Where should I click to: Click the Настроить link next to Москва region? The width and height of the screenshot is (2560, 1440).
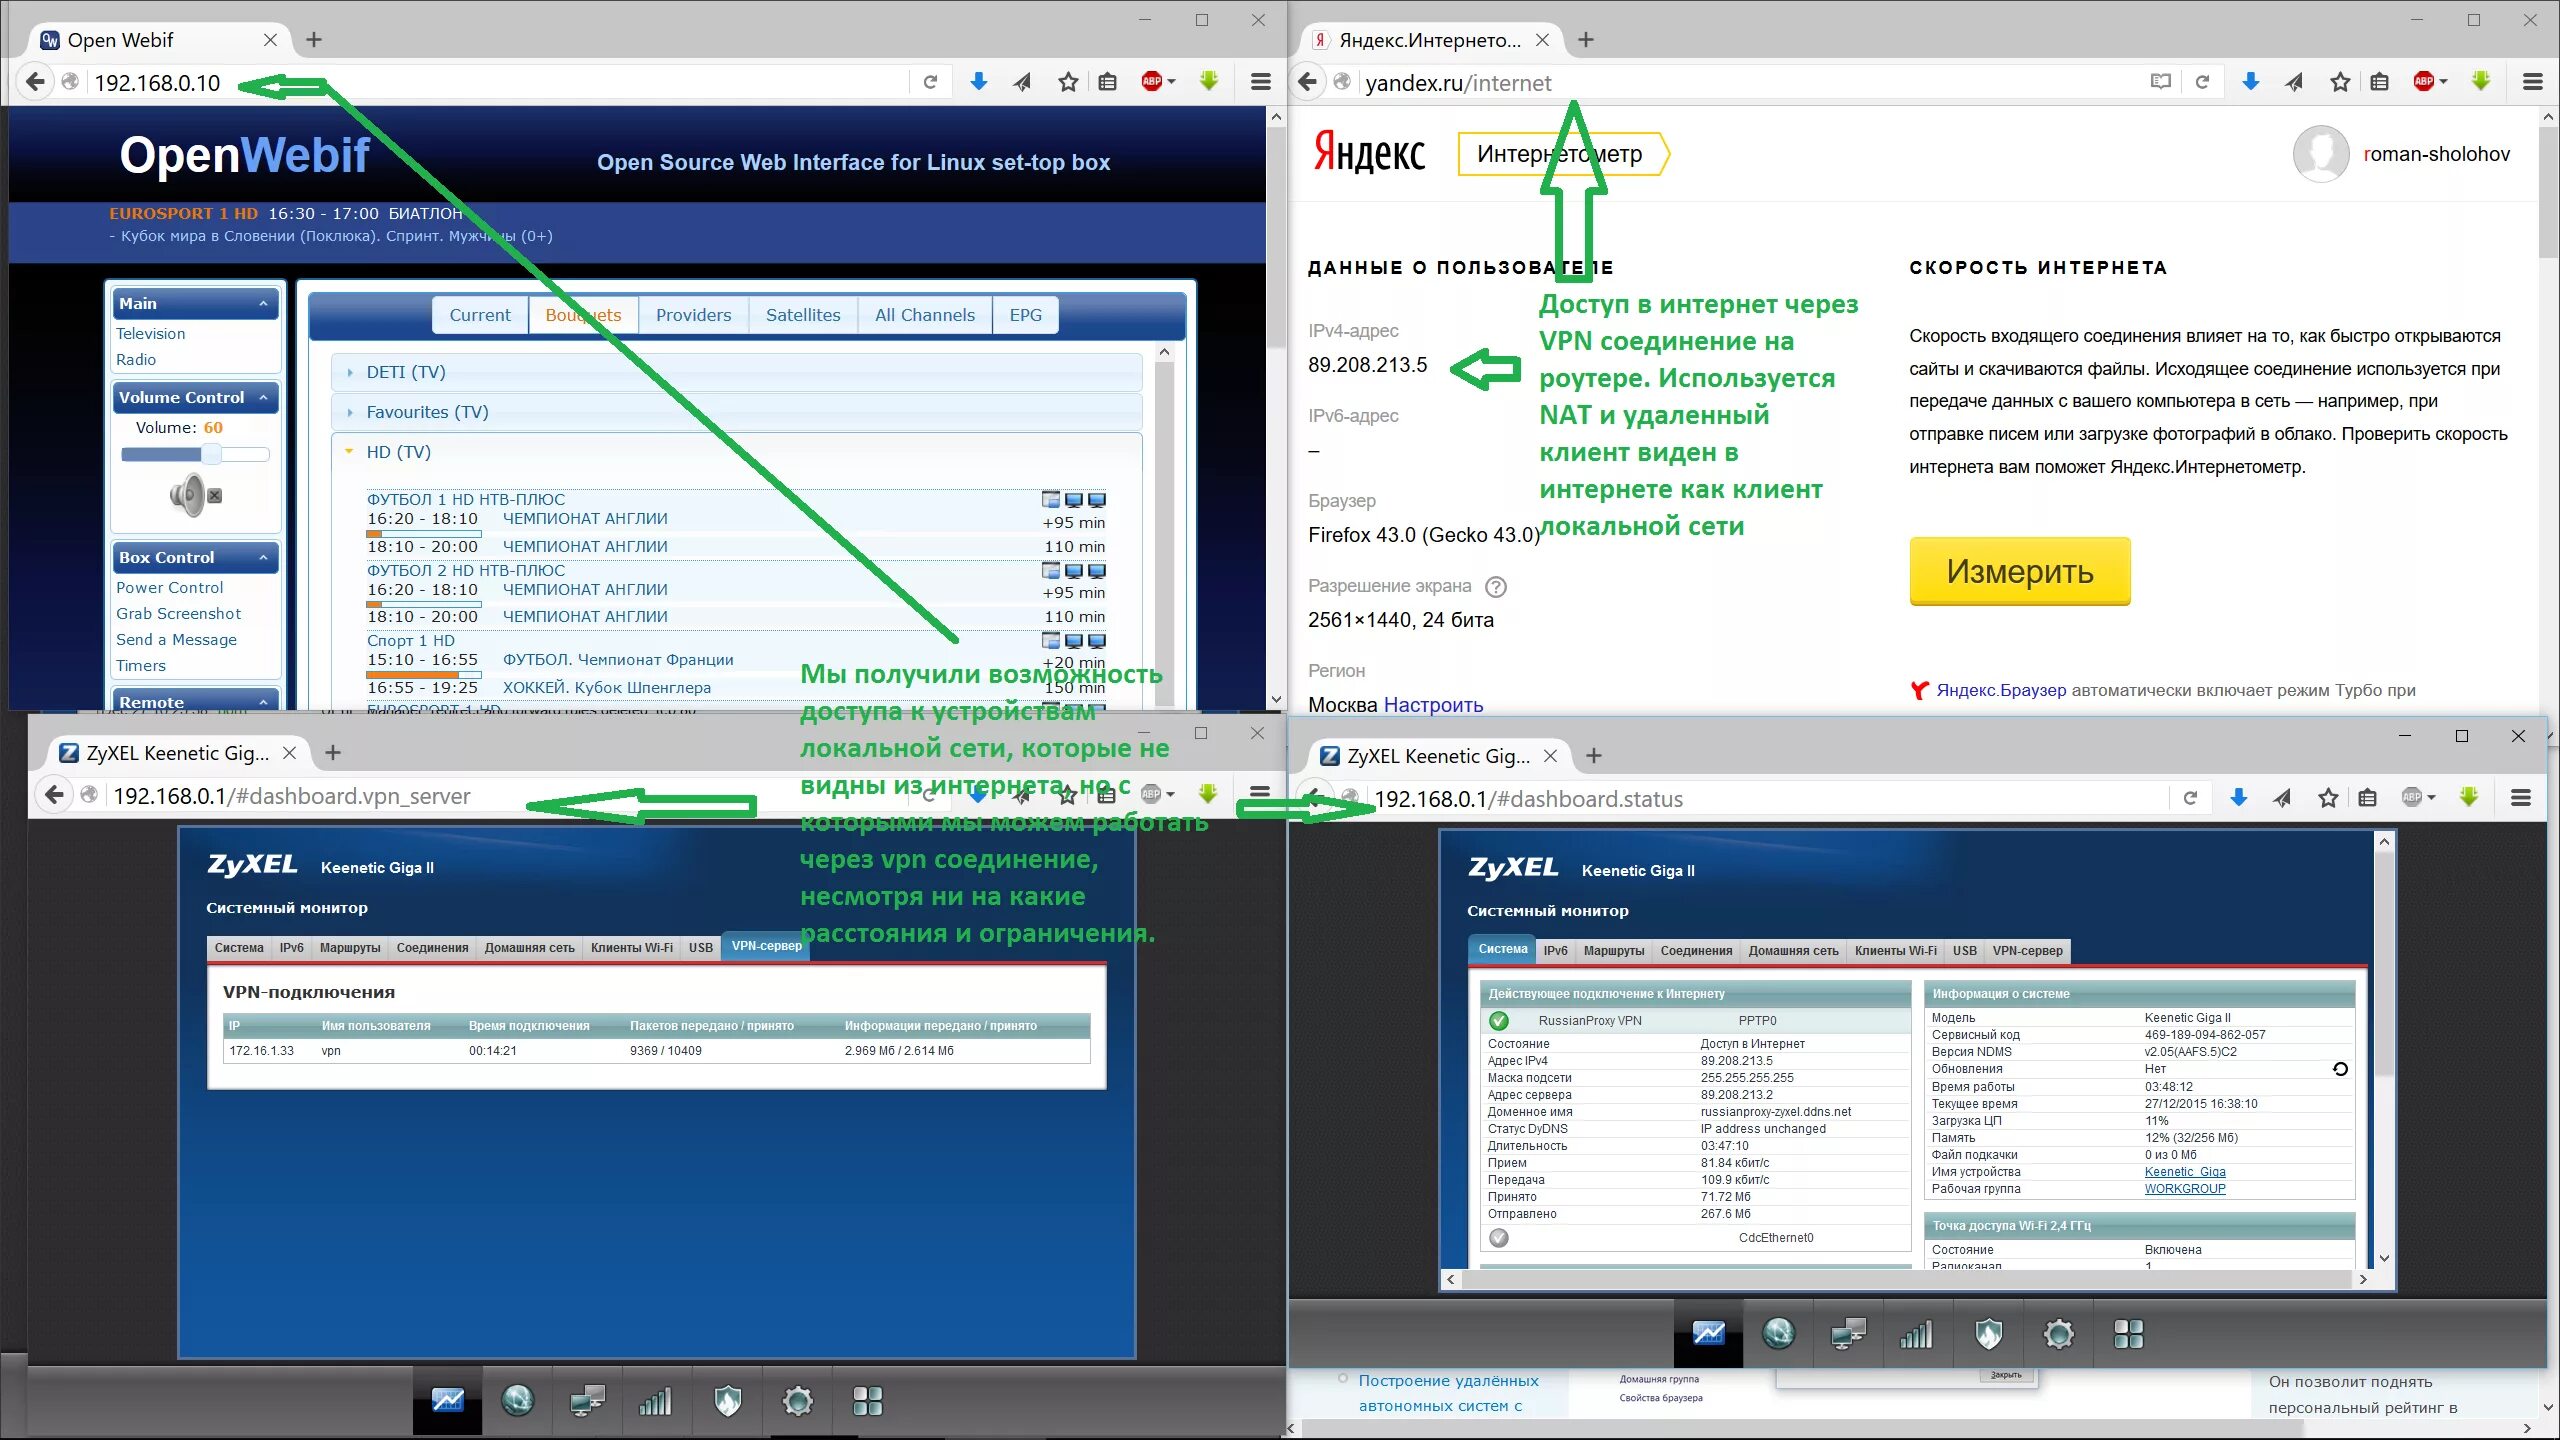(x=1433, y=702)
